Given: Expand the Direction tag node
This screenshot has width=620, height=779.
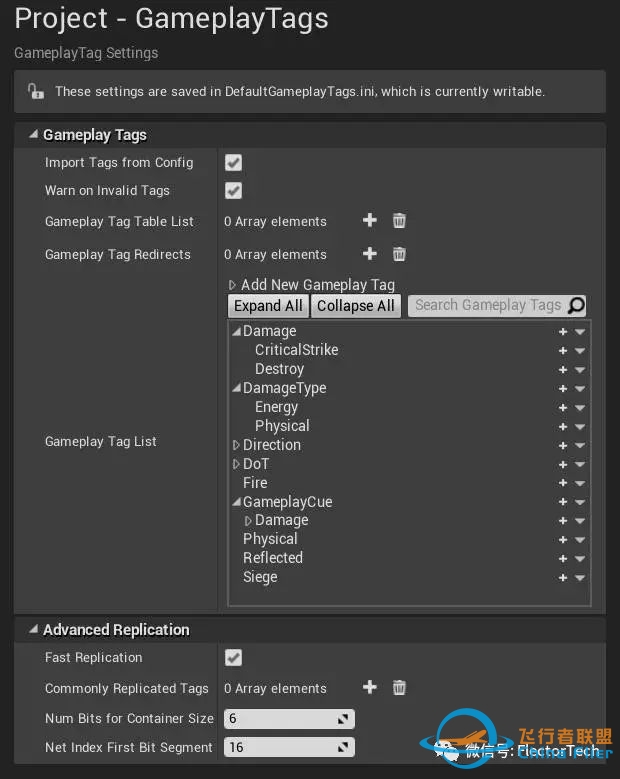Looking at the screenshot, I should (x=236, y=445).
